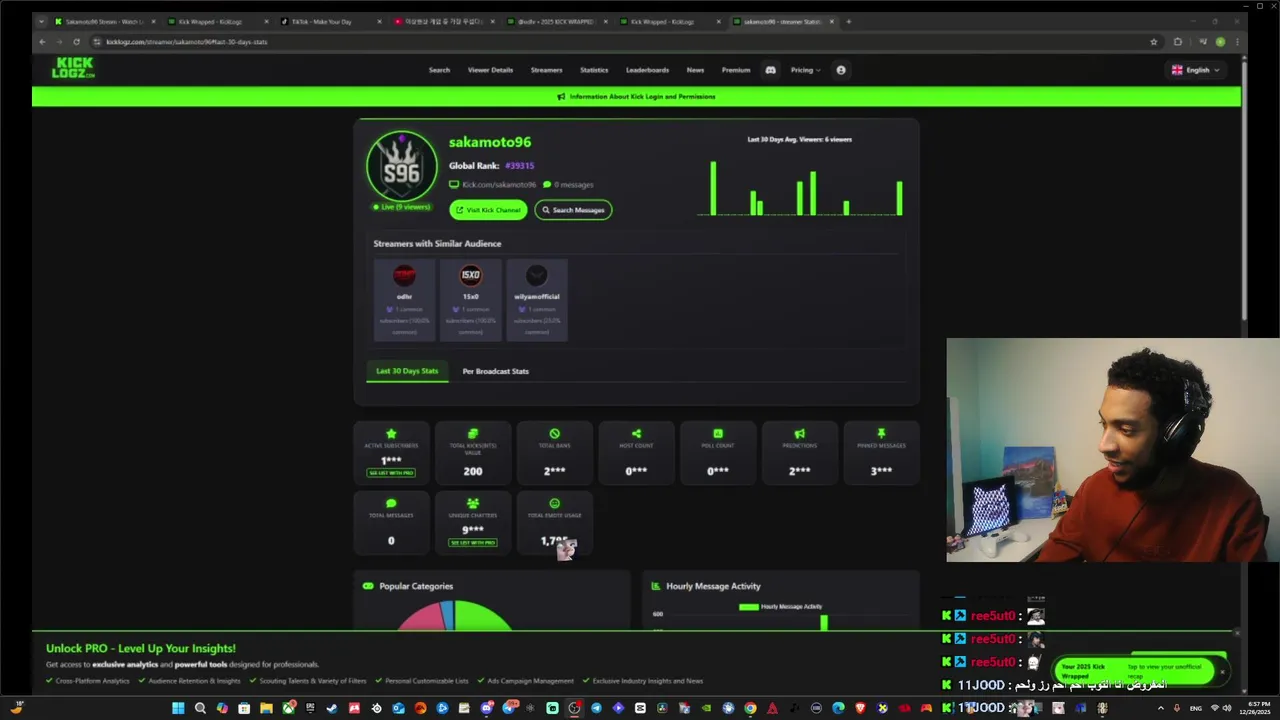Click See List With Pro under Unique Chatters

click(x=473, y=542)
